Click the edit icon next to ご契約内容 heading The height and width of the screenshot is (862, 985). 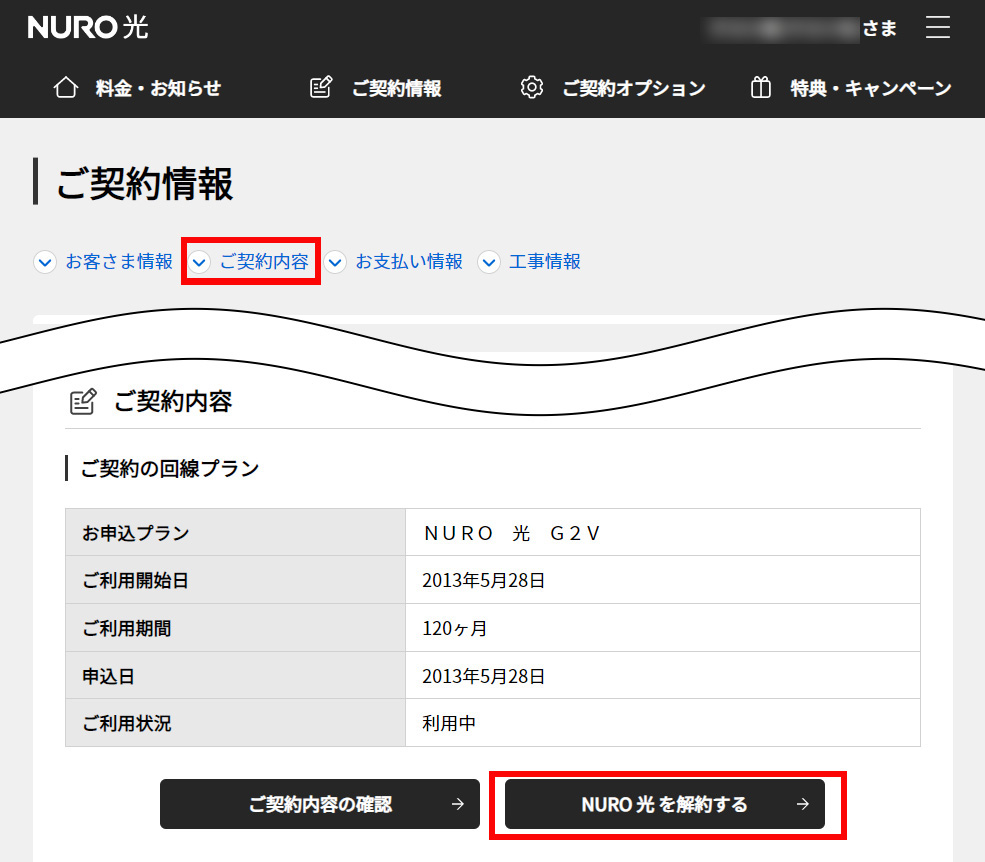(x=83, y=401)
